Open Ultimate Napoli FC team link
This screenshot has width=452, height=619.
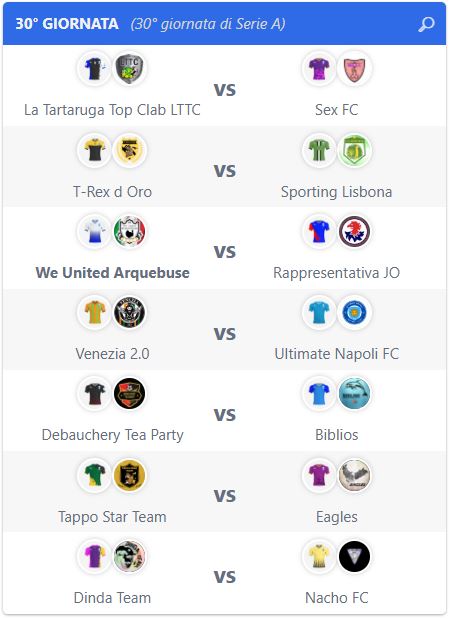pos(337,354)
